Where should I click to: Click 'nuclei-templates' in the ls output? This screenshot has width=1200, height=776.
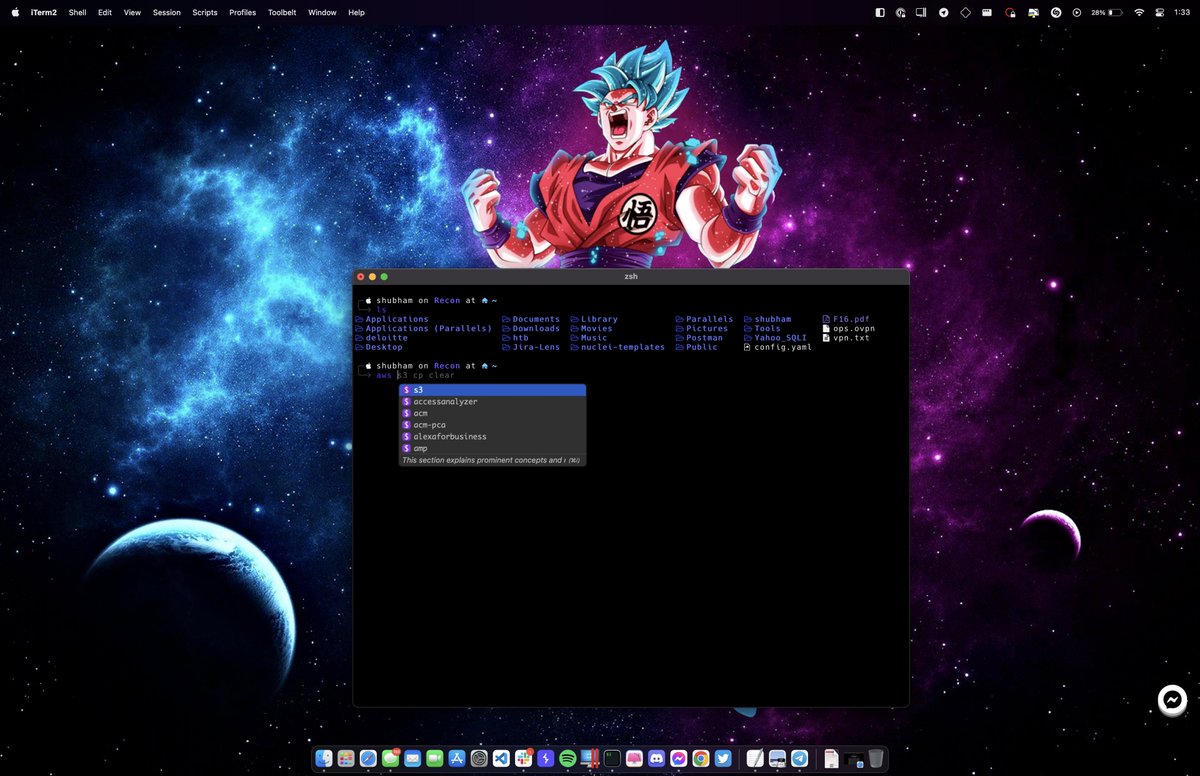click(x=623, y=347)
